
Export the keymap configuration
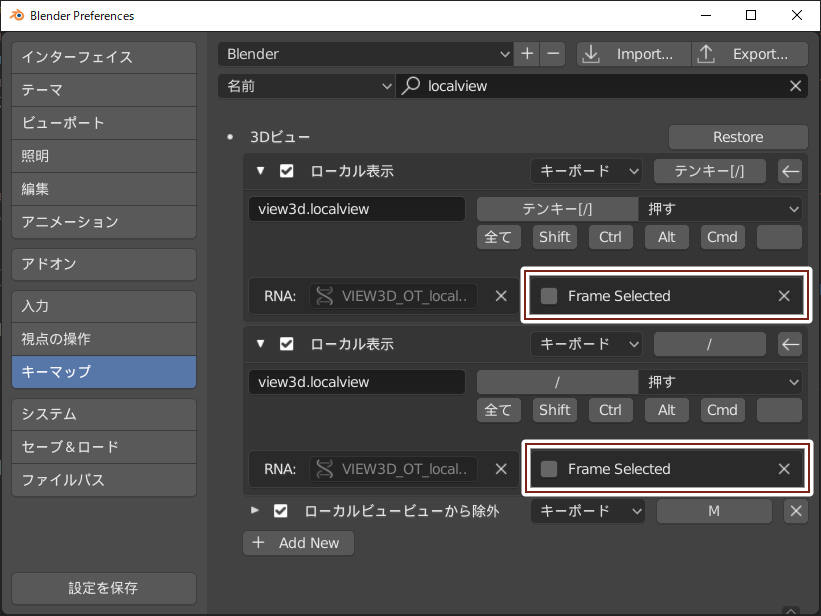point(750,54)
